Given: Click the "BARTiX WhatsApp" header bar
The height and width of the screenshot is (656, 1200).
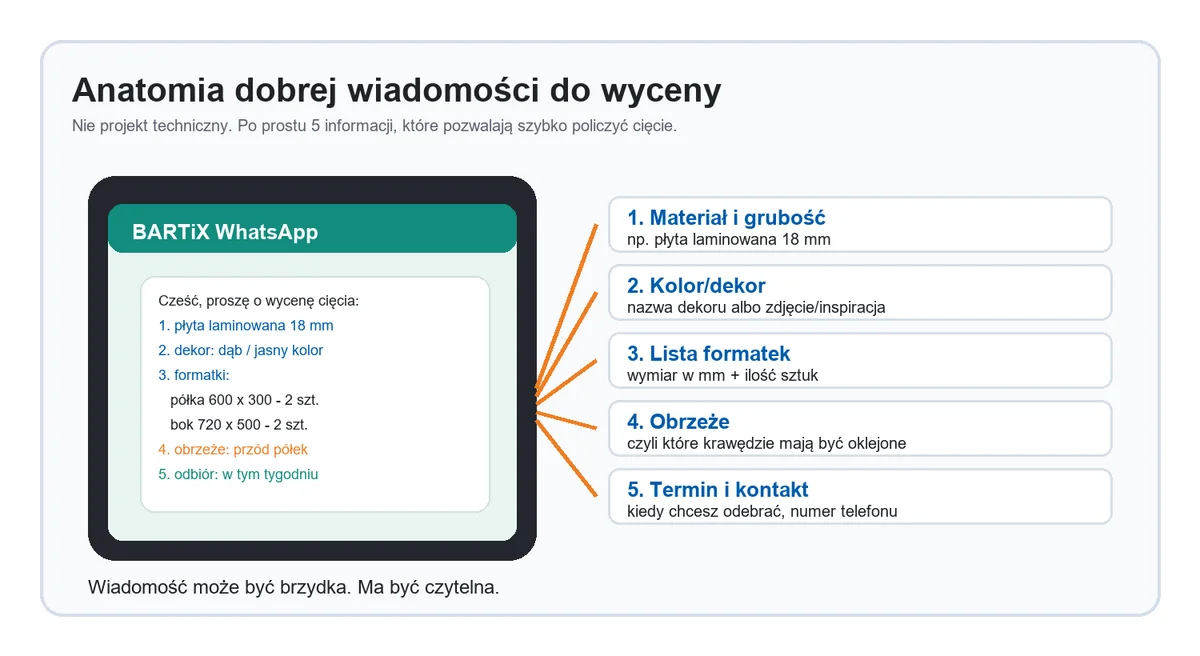Looking at the screenshot, I should pos(312,229).
